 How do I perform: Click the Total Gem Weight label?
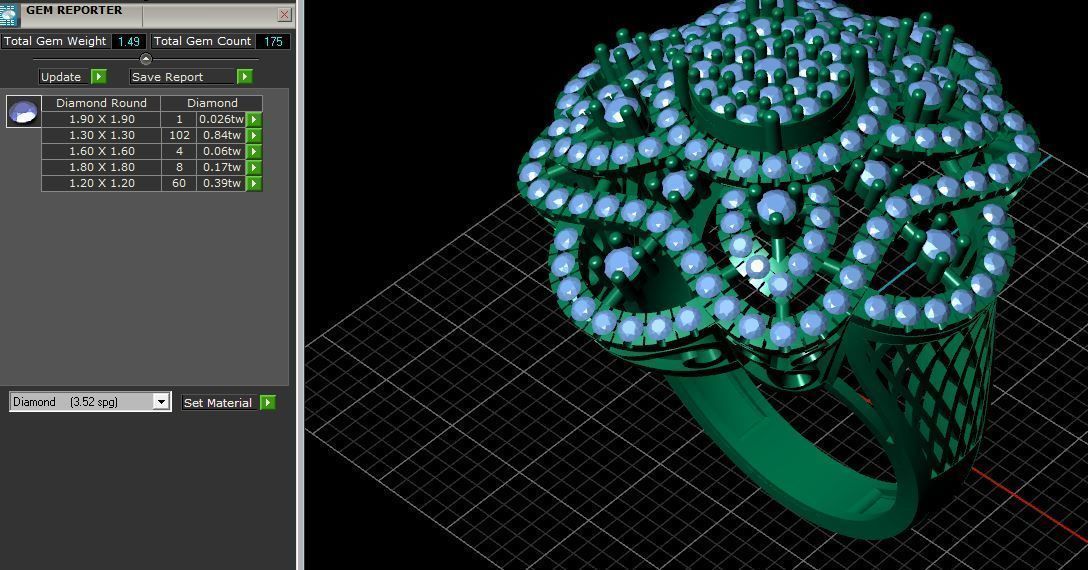[55, 42]
